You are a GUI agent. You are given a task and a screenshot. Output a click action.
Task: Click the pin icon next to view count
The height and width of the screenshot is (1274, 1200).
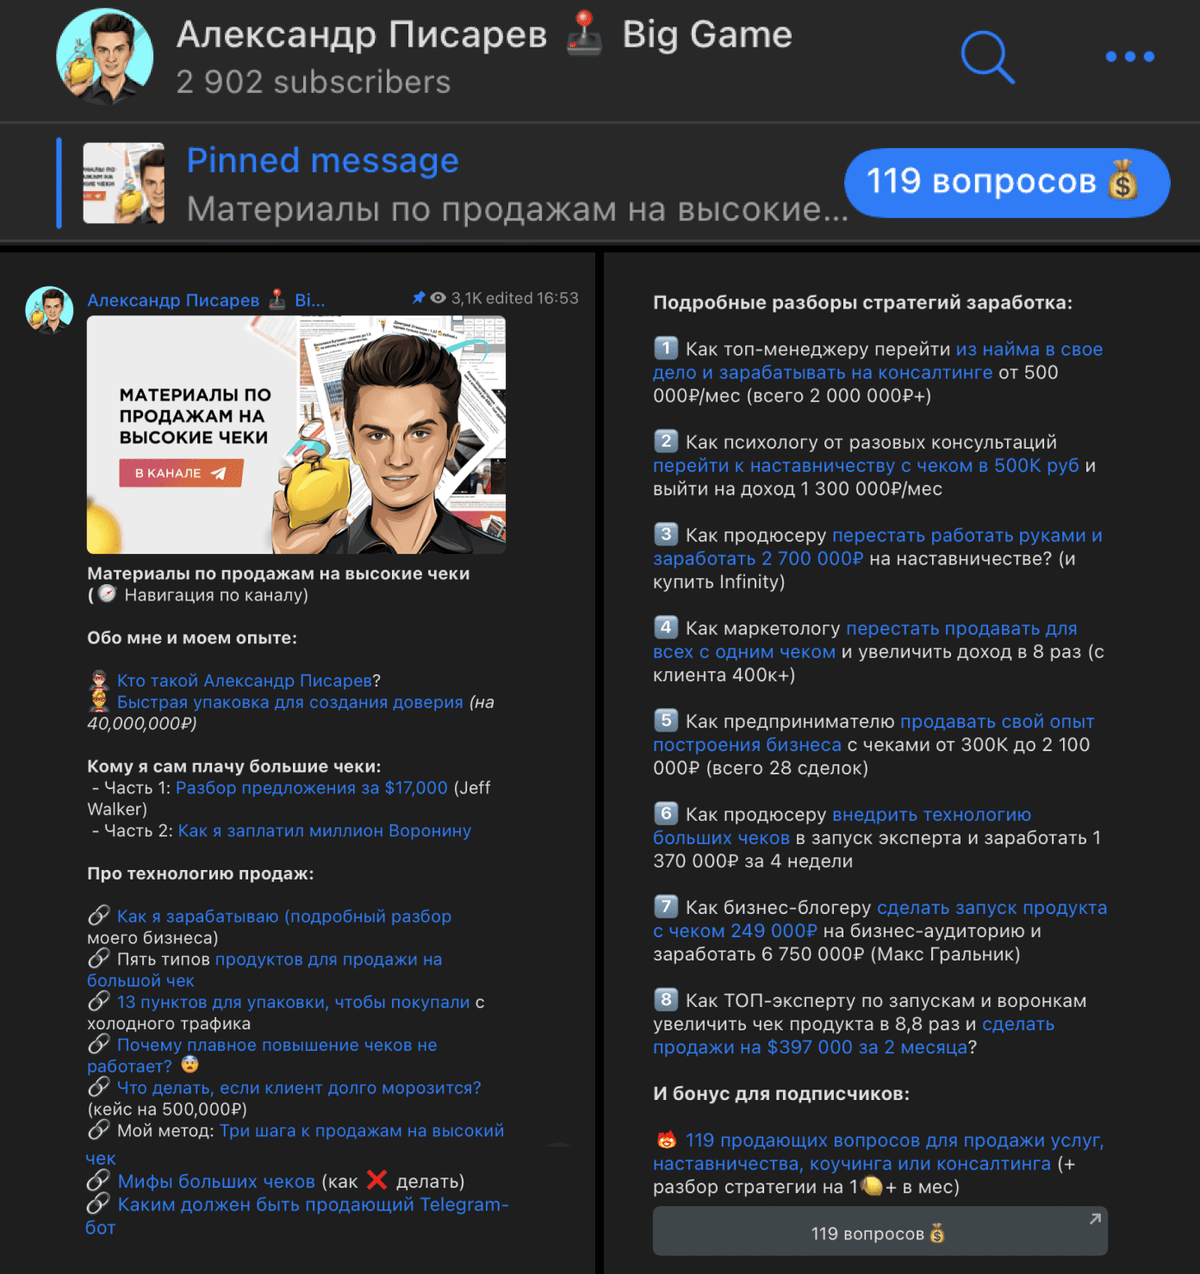[418, 298]
